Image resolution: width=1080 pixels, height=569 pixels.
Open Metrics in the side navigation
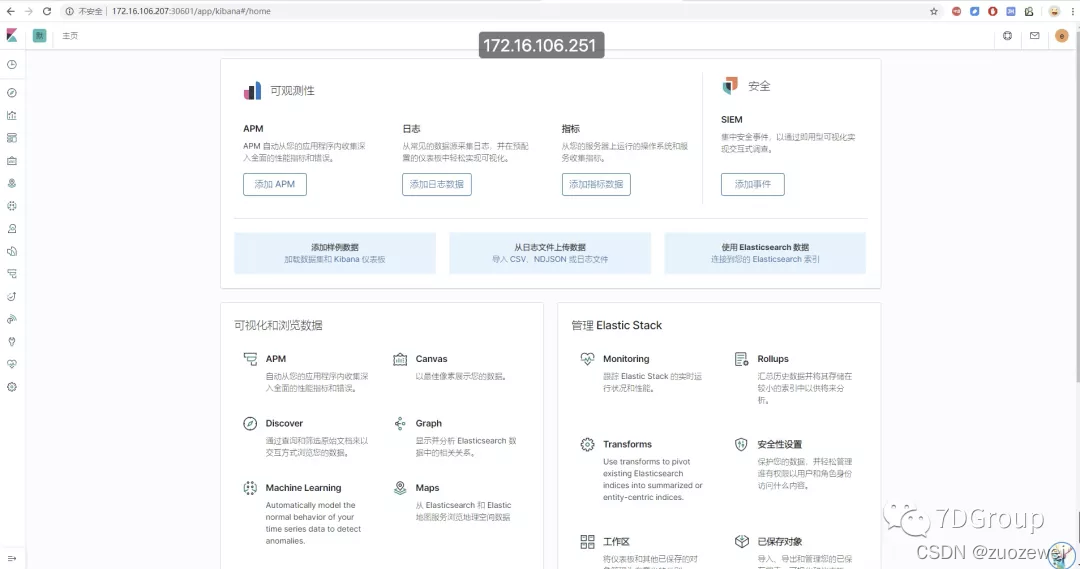(x=12, y=229)
